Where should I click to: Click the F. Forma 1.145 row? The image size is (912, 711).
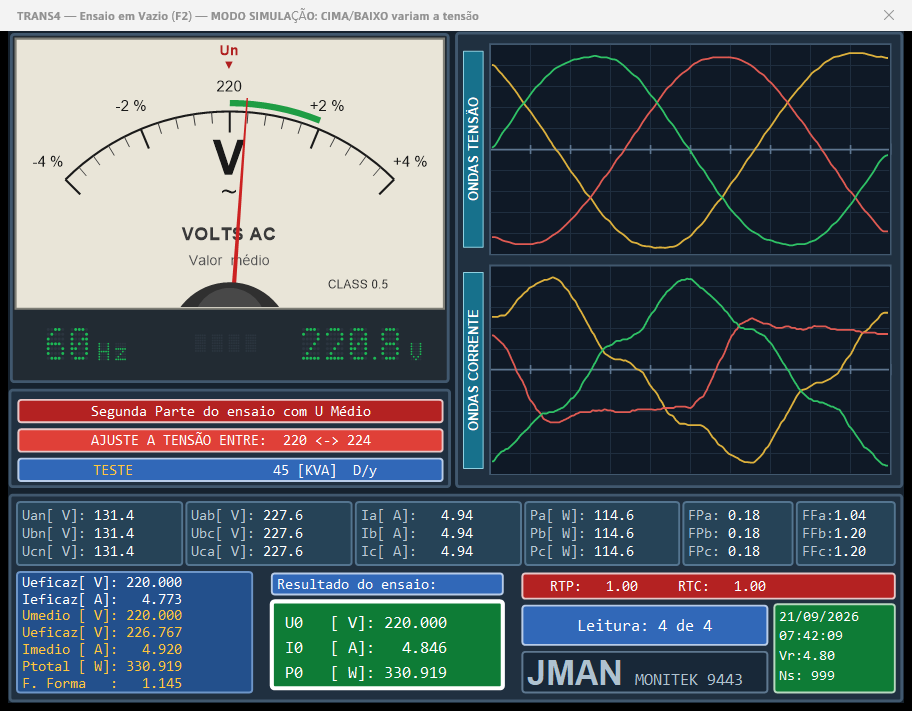click(x=102, y=683)
